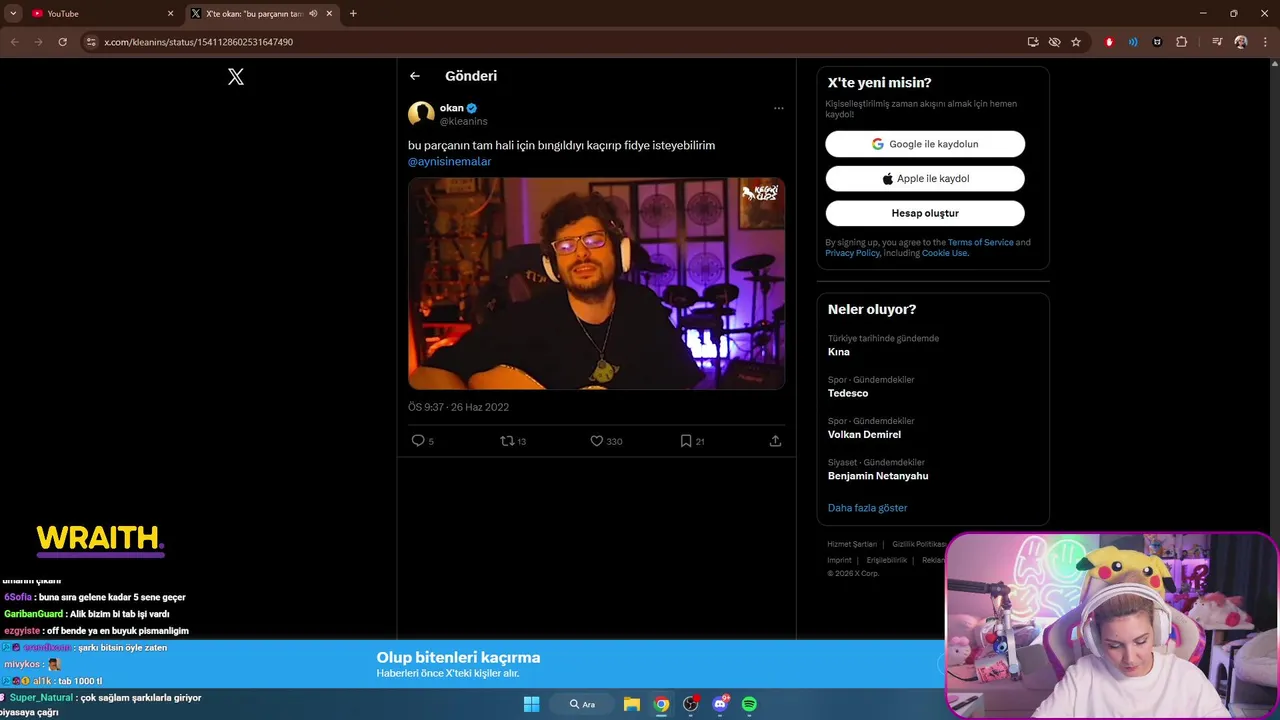The width and height of the screenshot is (1280, 720).
Task: Open the @aynisinemalar mention link
Action: (x=449, y=161)
